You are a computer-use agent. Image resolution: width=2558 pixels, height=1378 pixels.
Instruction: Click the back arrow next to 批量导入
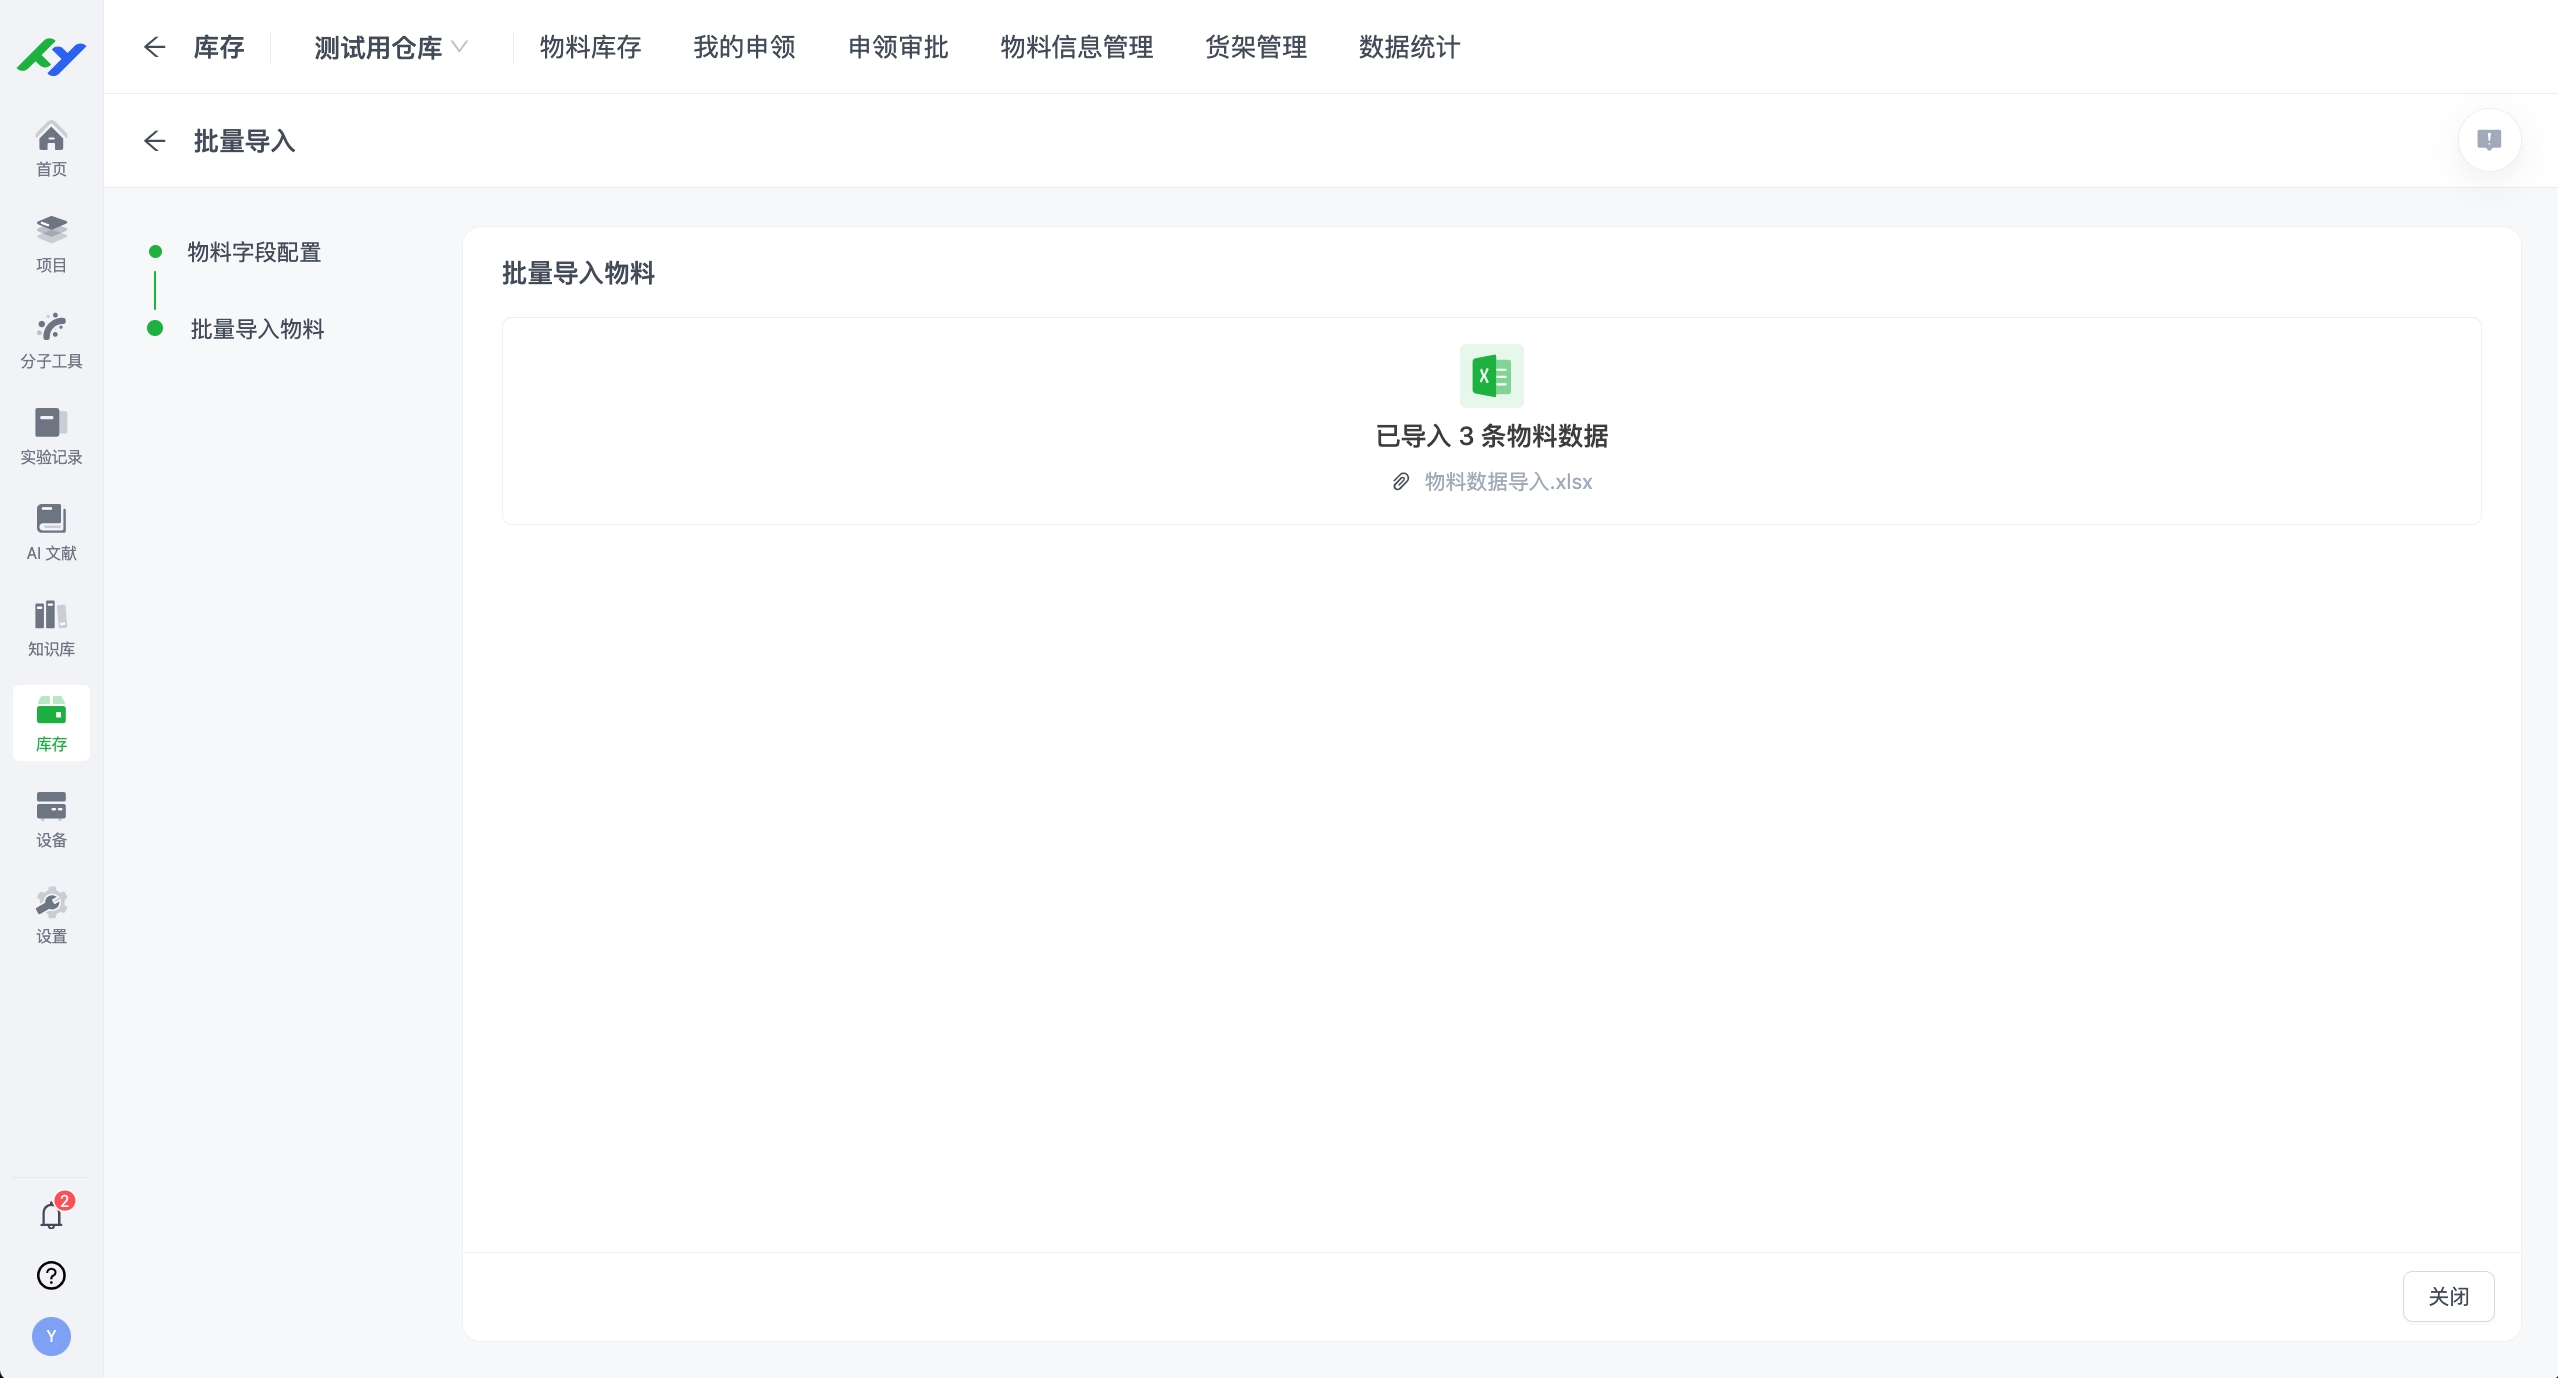[155, 141]
